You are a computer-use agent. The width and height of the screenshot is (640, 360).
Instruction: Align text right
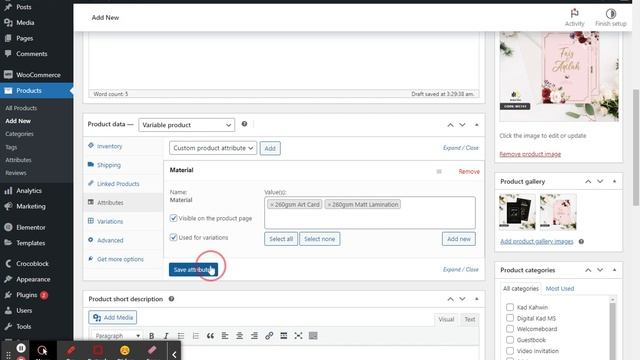[254, 336]
